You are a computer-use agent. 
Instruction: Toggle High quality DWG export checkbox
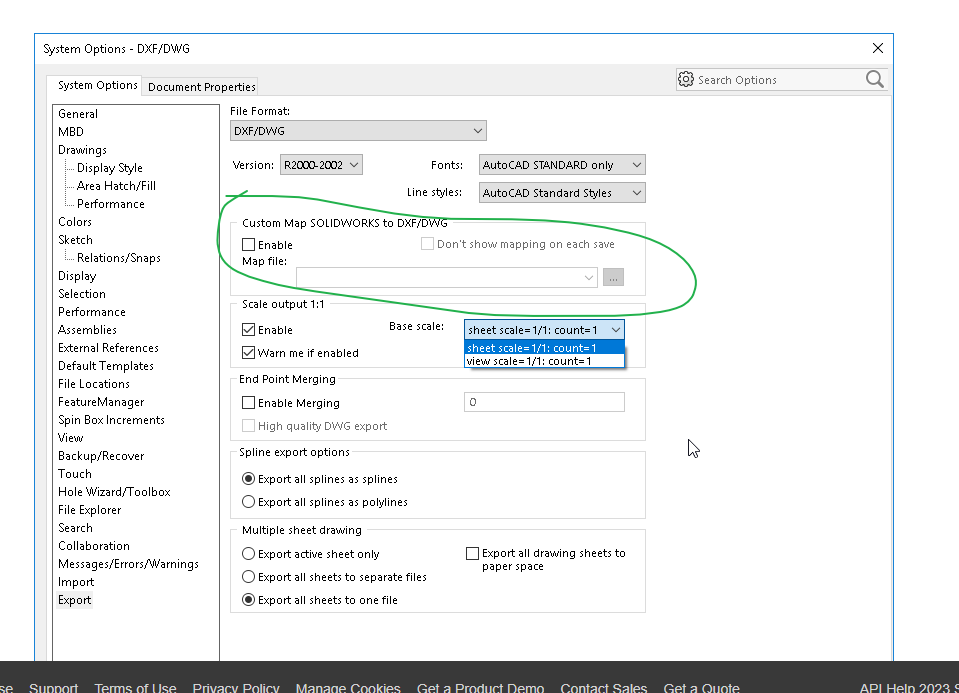(x=248, y=426)
